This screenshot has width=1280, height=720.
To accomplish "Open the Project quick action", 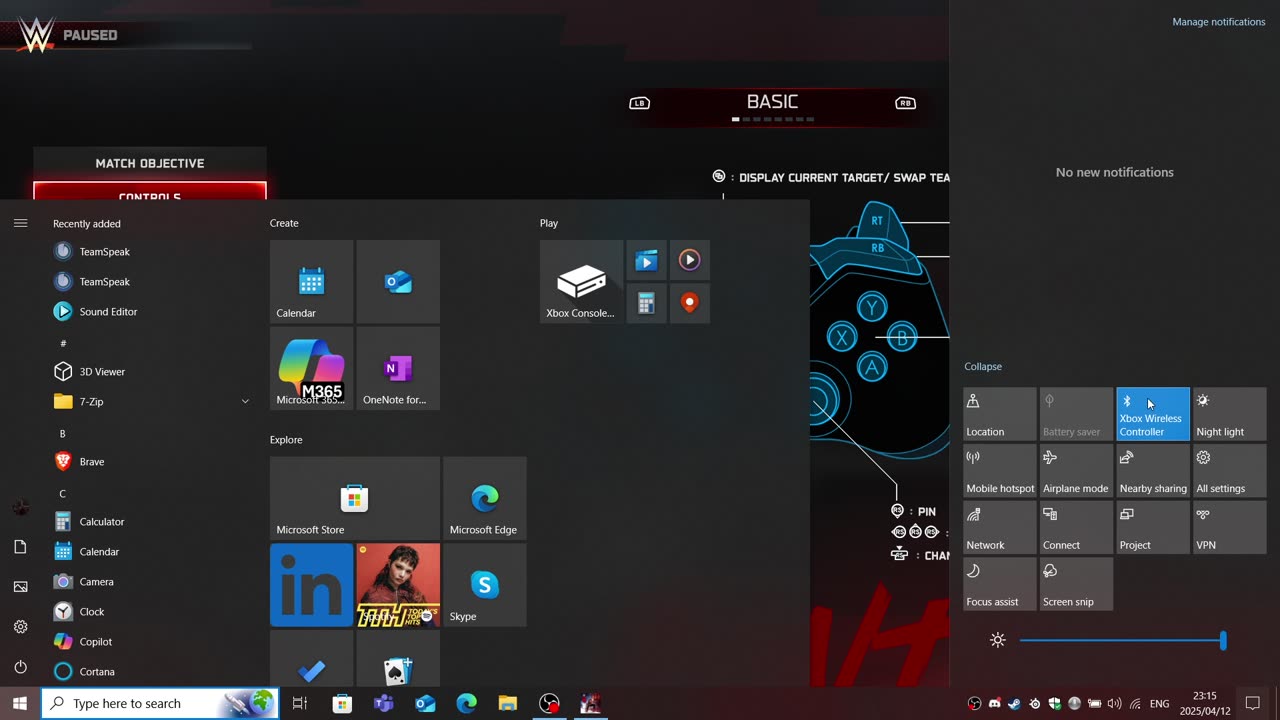I will tap(1153, 528).
